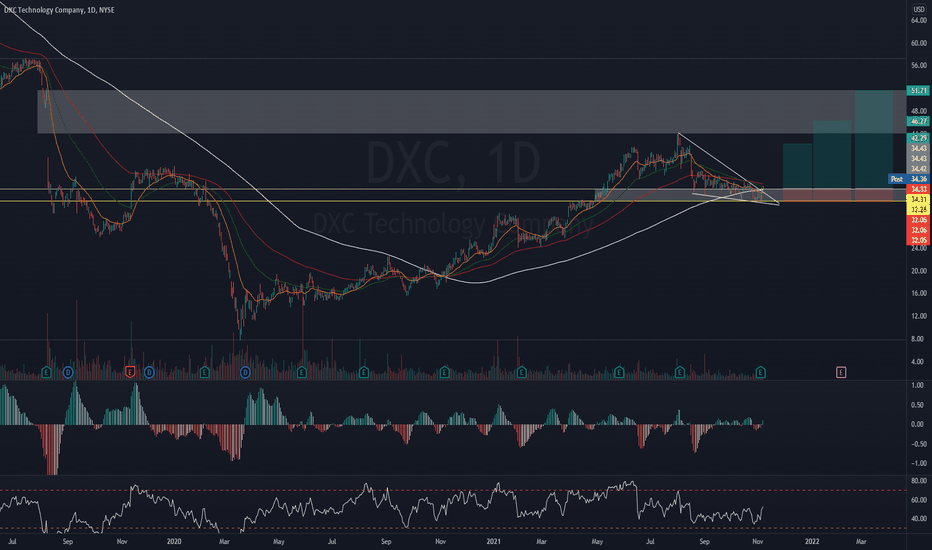Open the USD currency selector
Image resolution: width=932 pixels, height=550 pixels.
918,10
